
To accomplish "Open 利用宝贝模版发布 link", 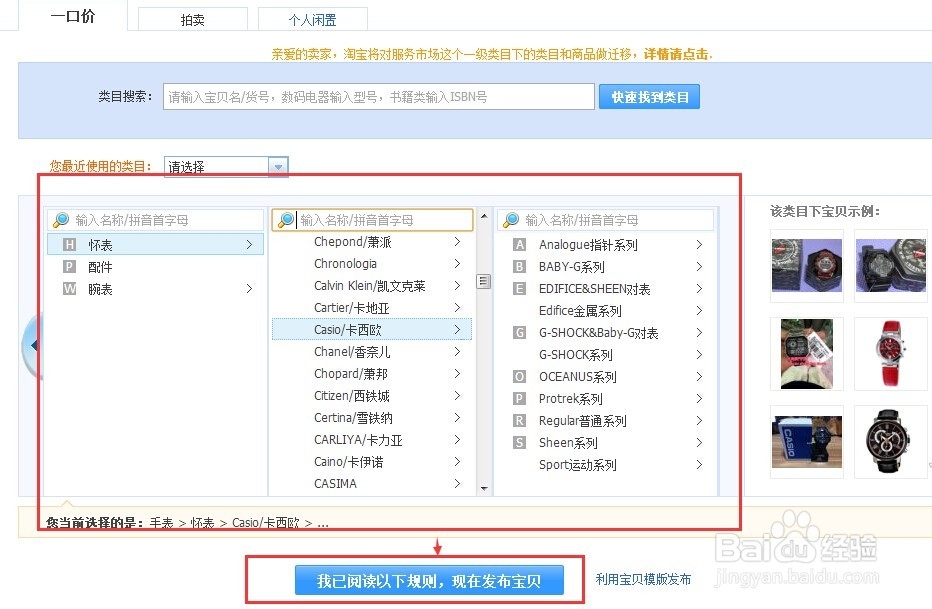I will 643,579.
